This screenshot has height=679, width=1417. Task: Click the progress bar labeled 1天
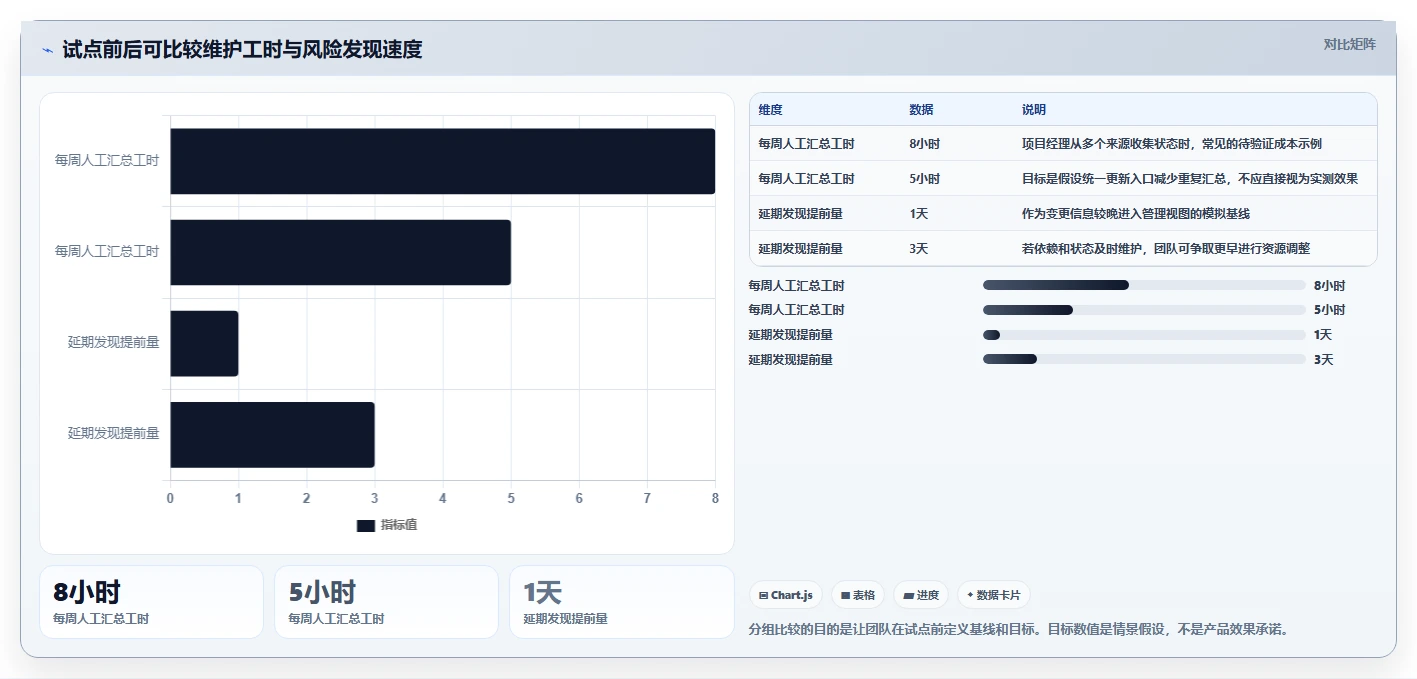(1144, 335)
